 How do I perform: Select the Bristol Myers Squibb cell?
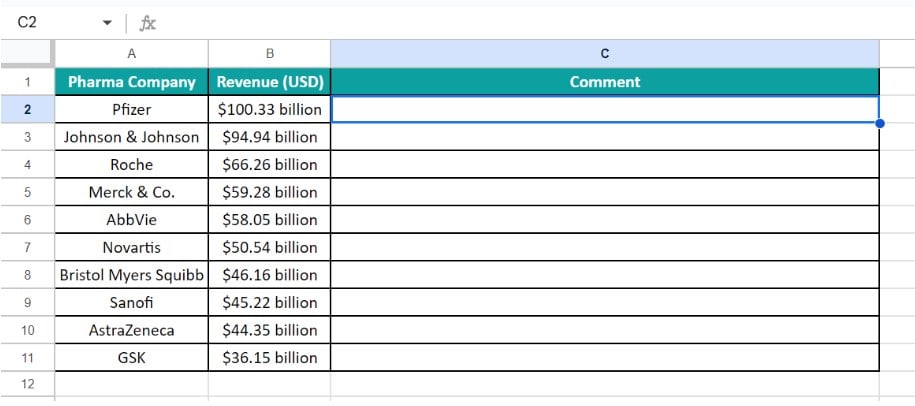tap(131, 275)
